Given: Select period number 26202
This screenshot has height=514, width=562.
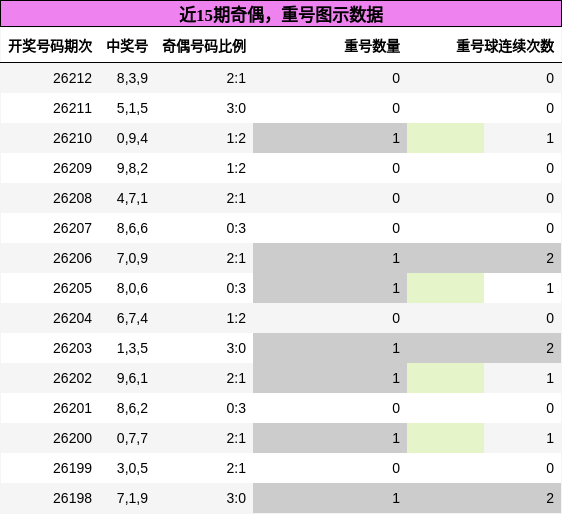Looking at the screenshot, I should click(72, 378).
